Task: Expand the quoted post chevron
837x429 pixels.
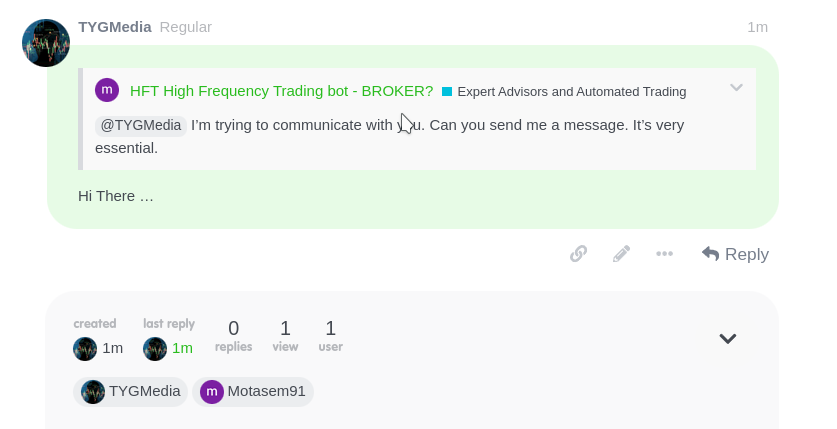Action: (736, 88)
